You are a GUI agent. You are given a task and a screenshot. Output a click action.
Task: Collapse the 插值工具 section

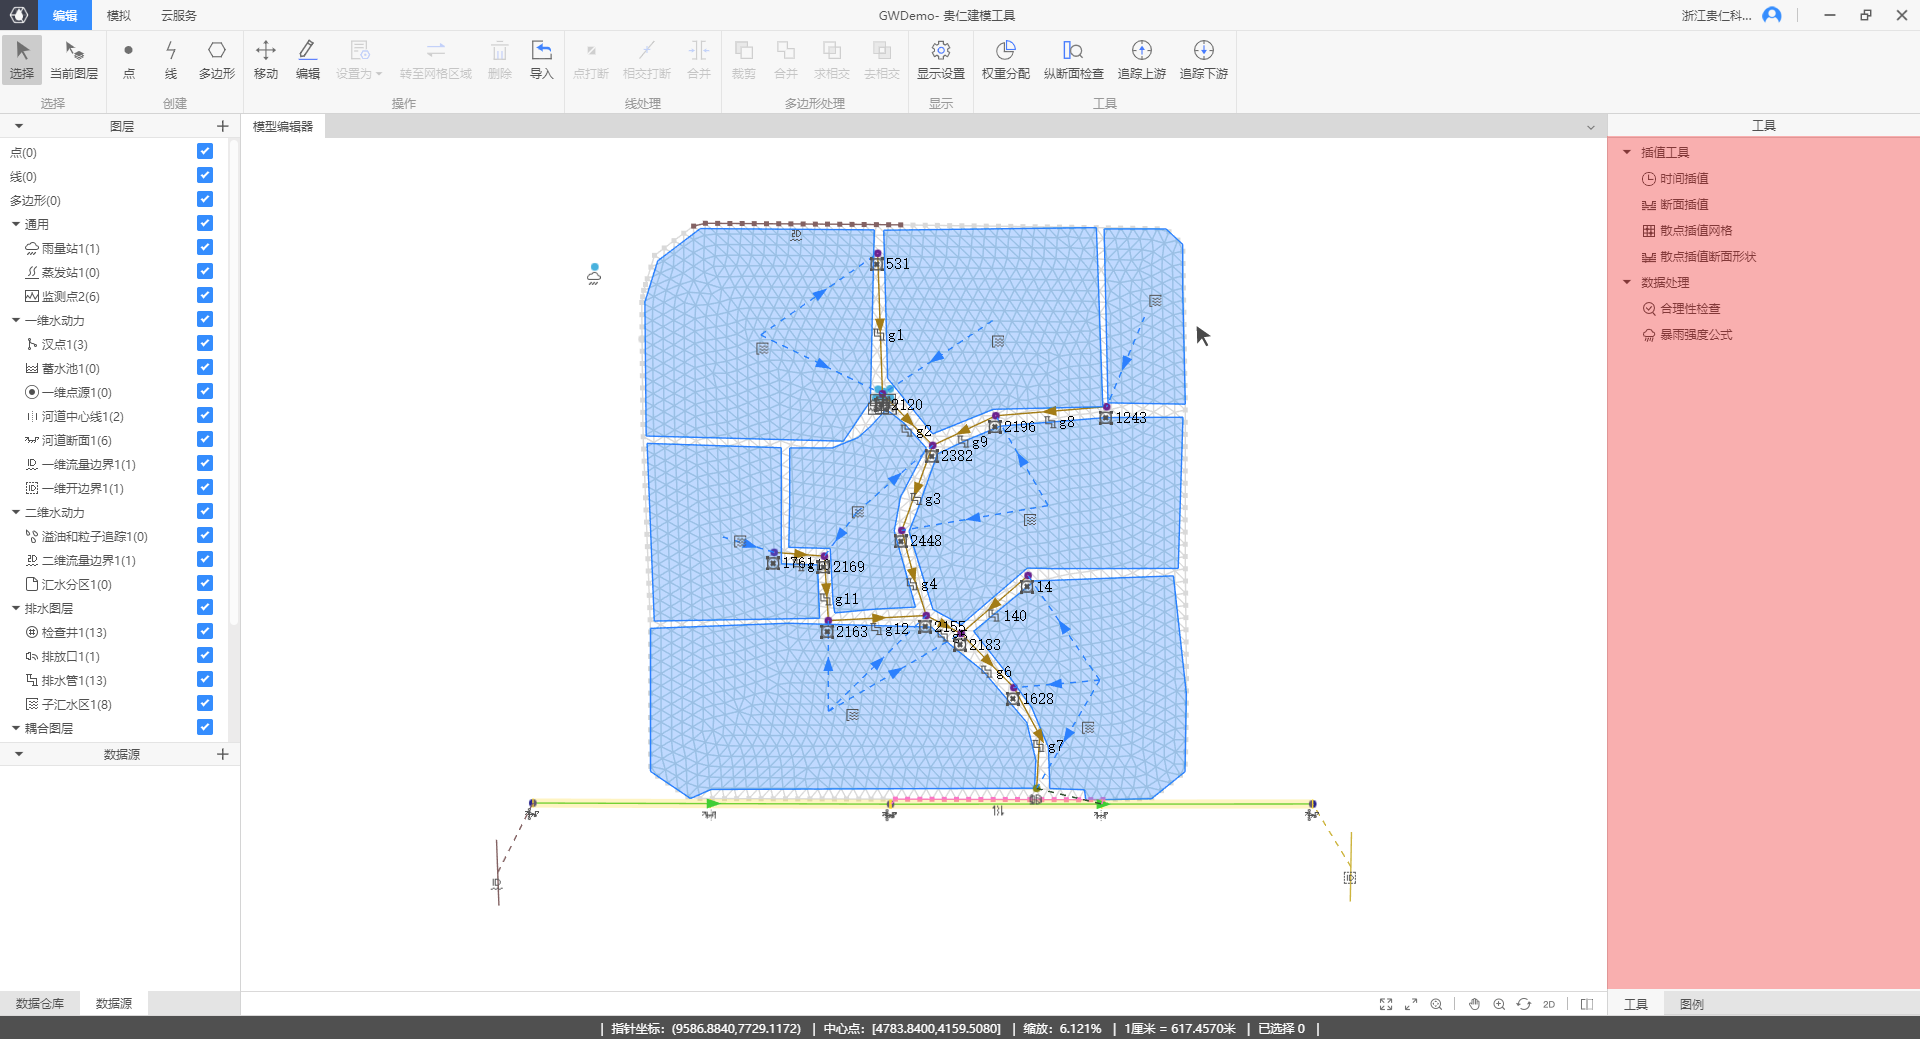point(1627,152)
